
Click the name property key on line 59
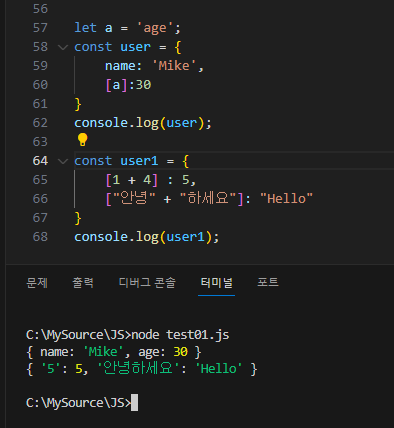click(120, 66)
